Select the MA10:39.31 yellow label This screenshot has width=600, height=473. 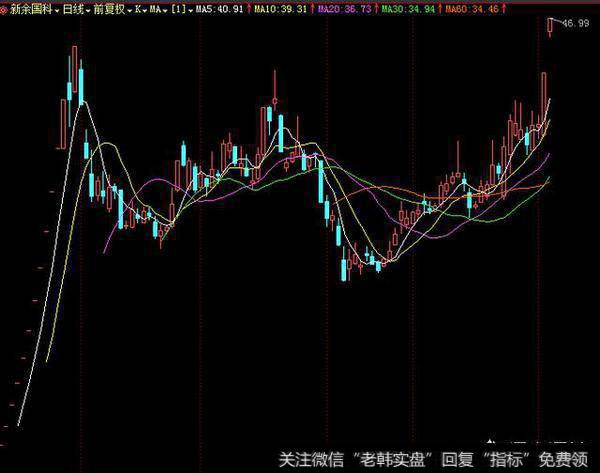283,8
